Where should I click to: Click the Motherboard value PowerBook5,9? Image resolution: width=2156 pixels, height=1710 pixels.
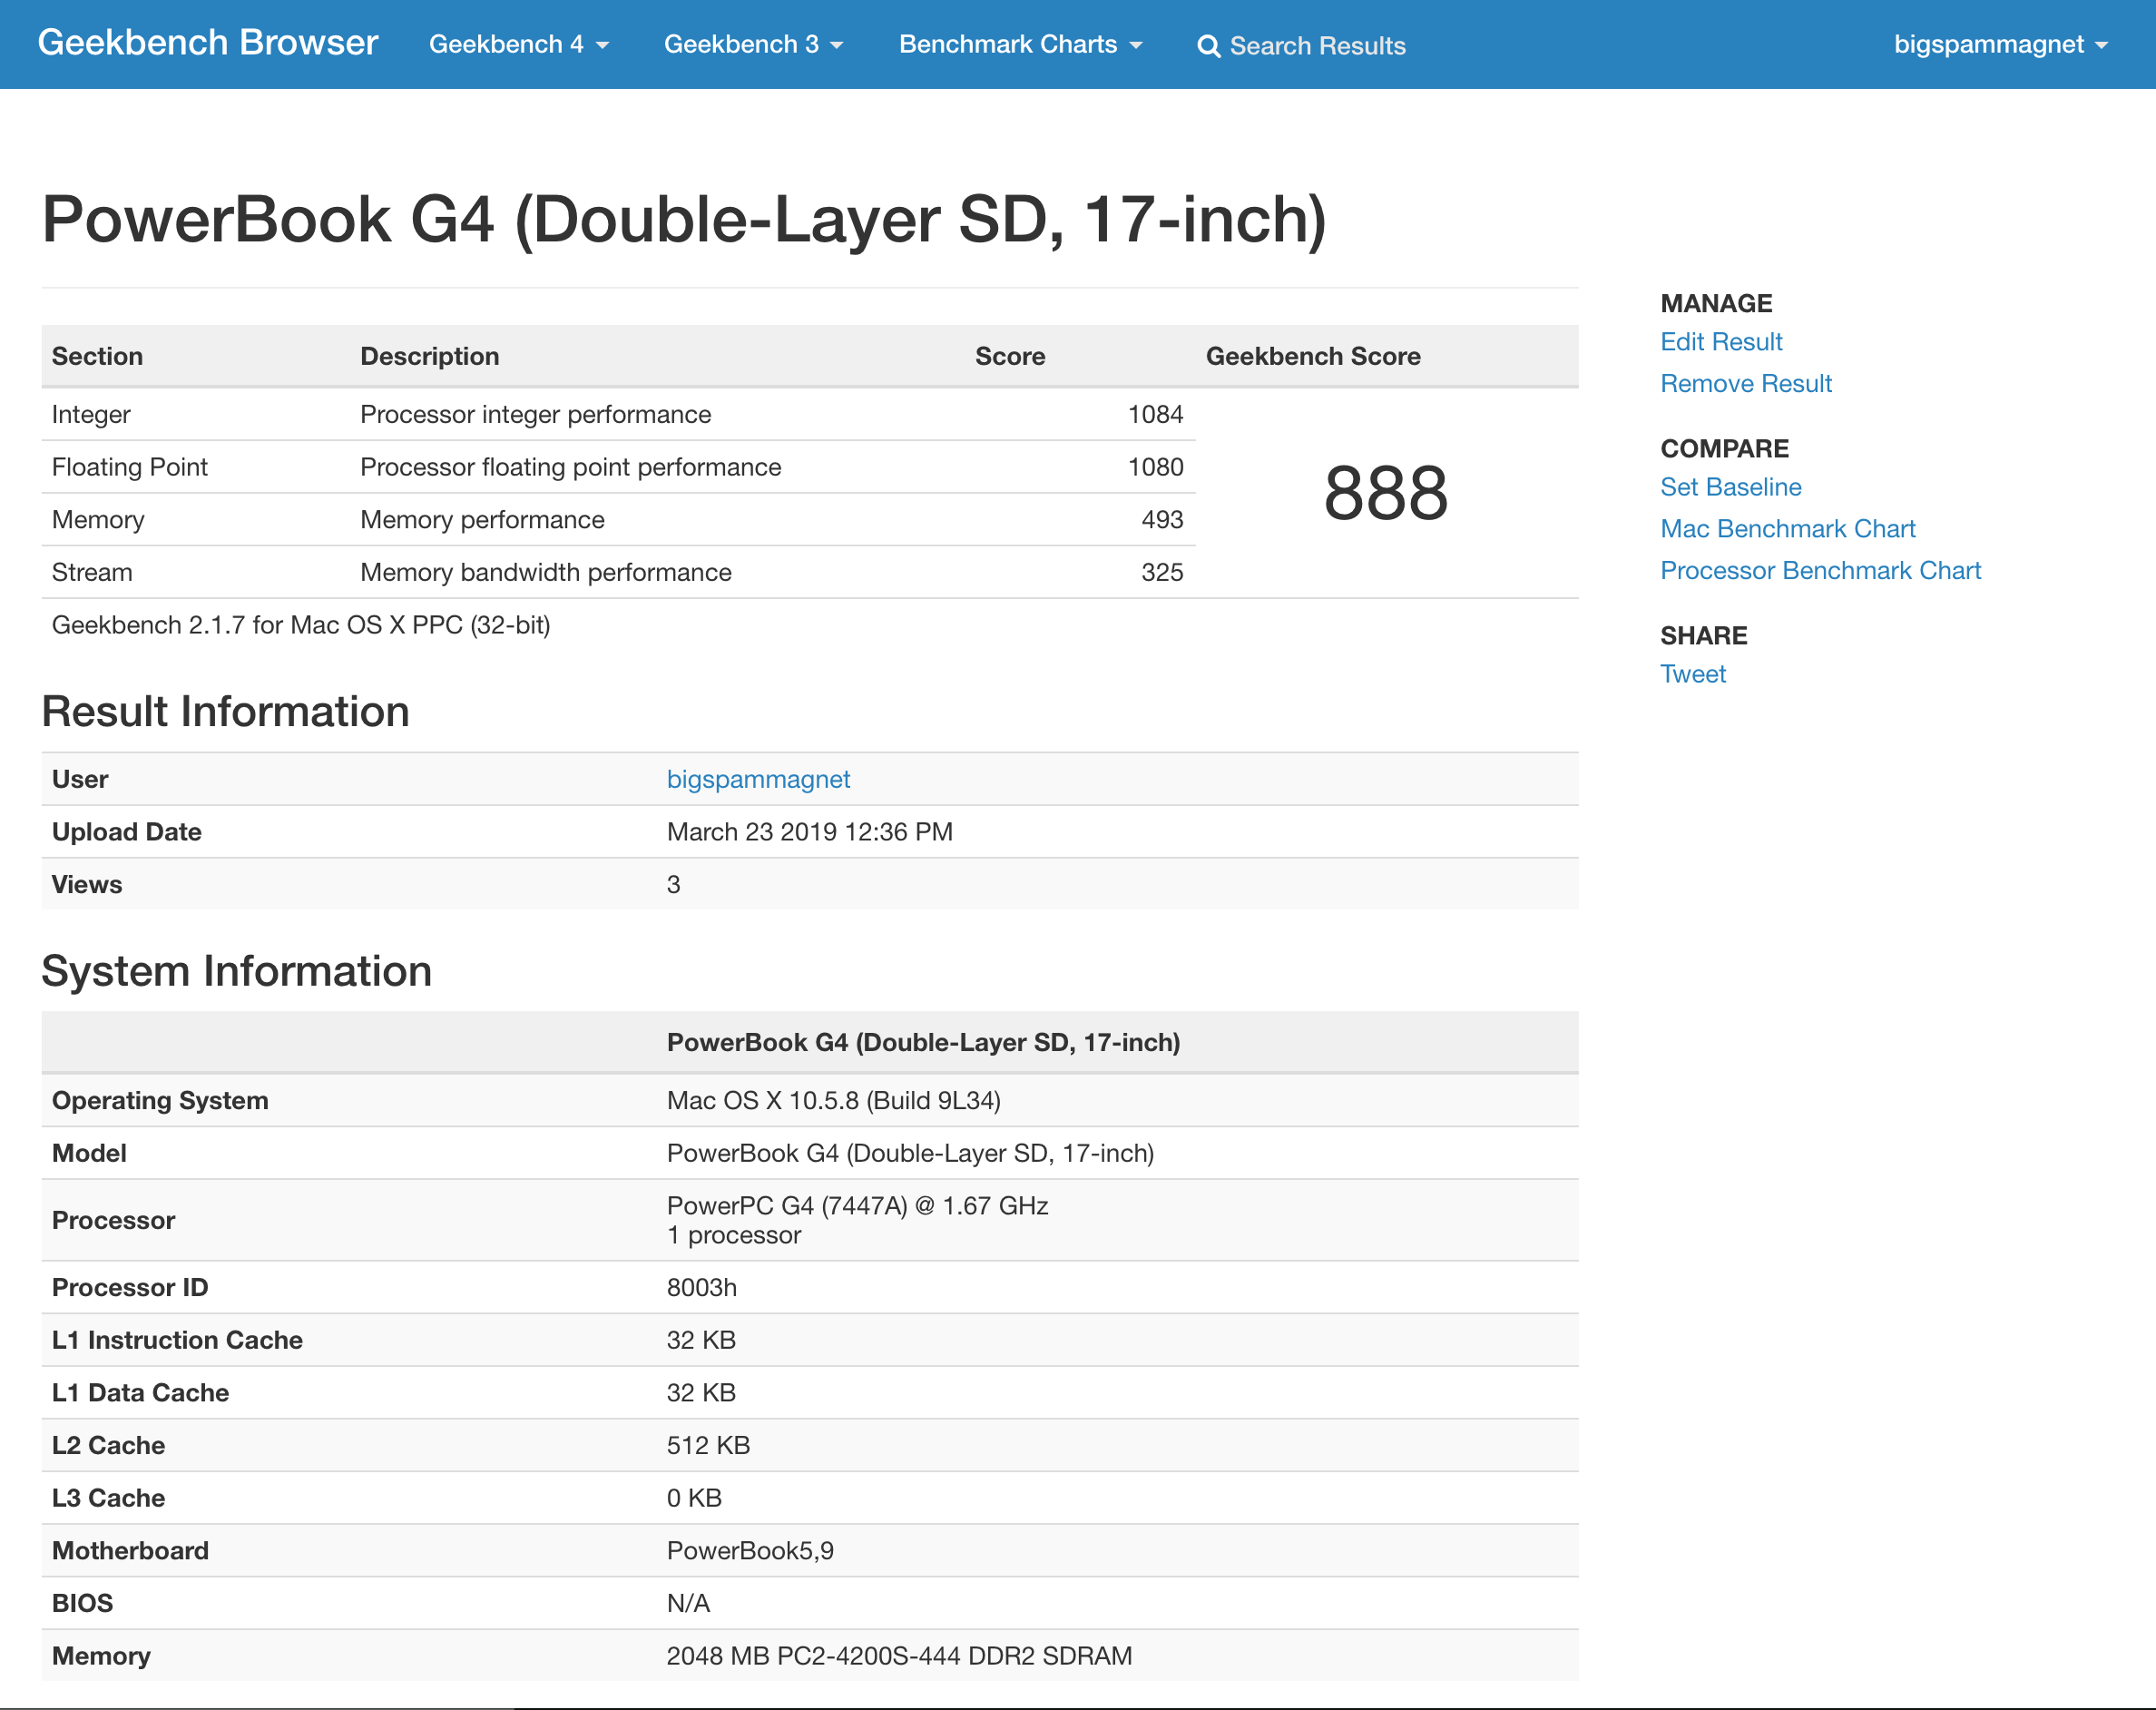coord(750,1551)
